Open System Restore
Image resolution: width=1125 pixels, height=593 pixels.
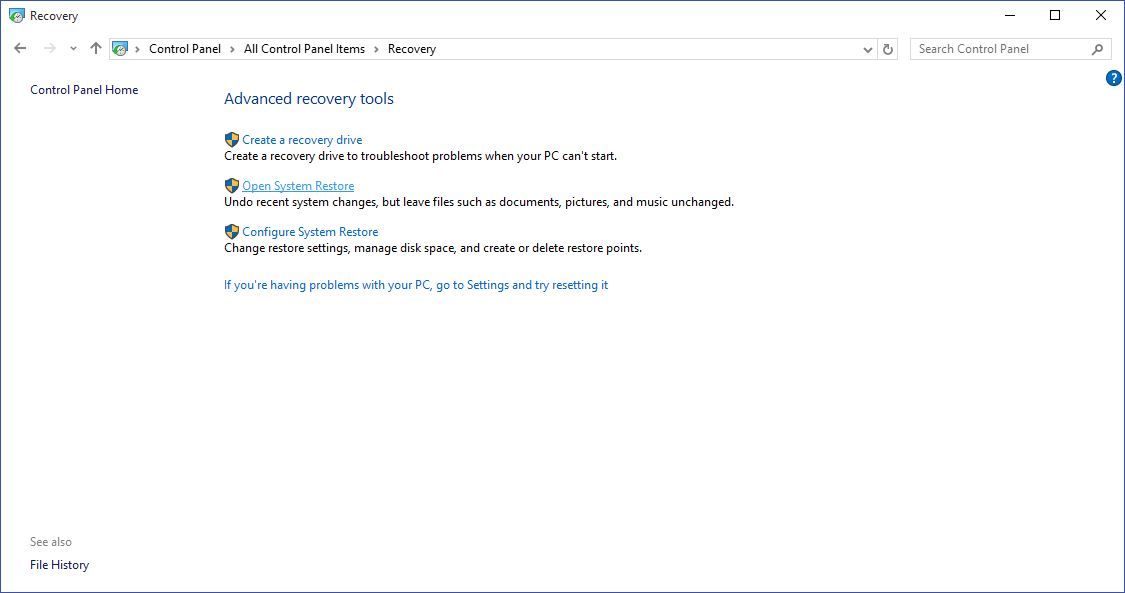pyautogui.click(x=297, y=185)
